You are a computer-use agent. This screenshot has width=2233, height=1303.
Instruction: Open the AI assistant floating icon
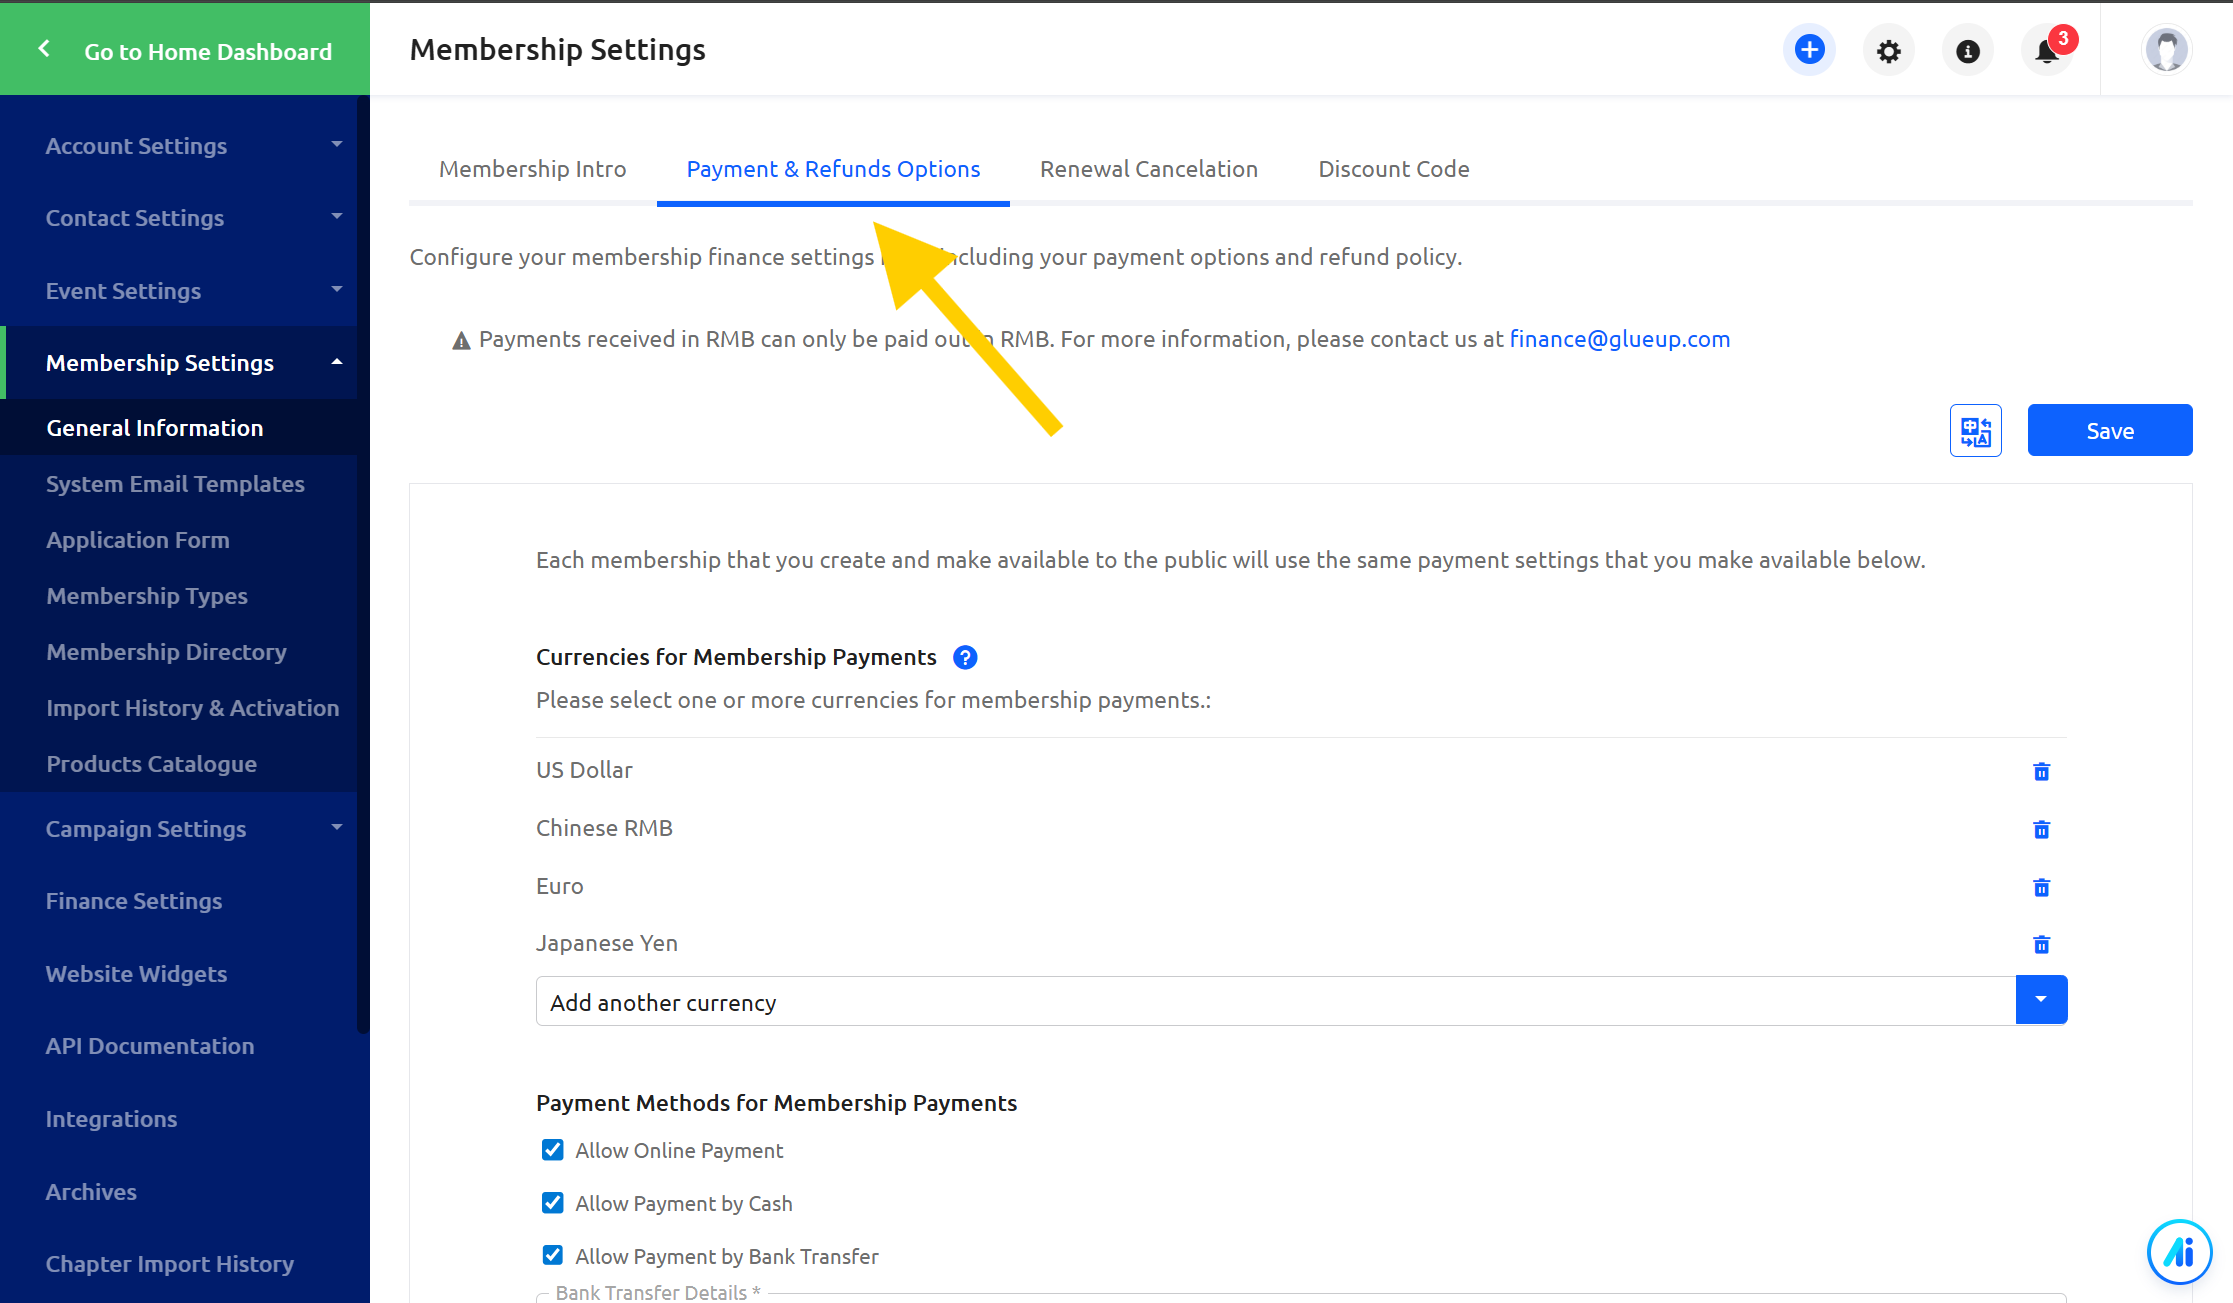pyautogui.click(x=2179, y=1251)
